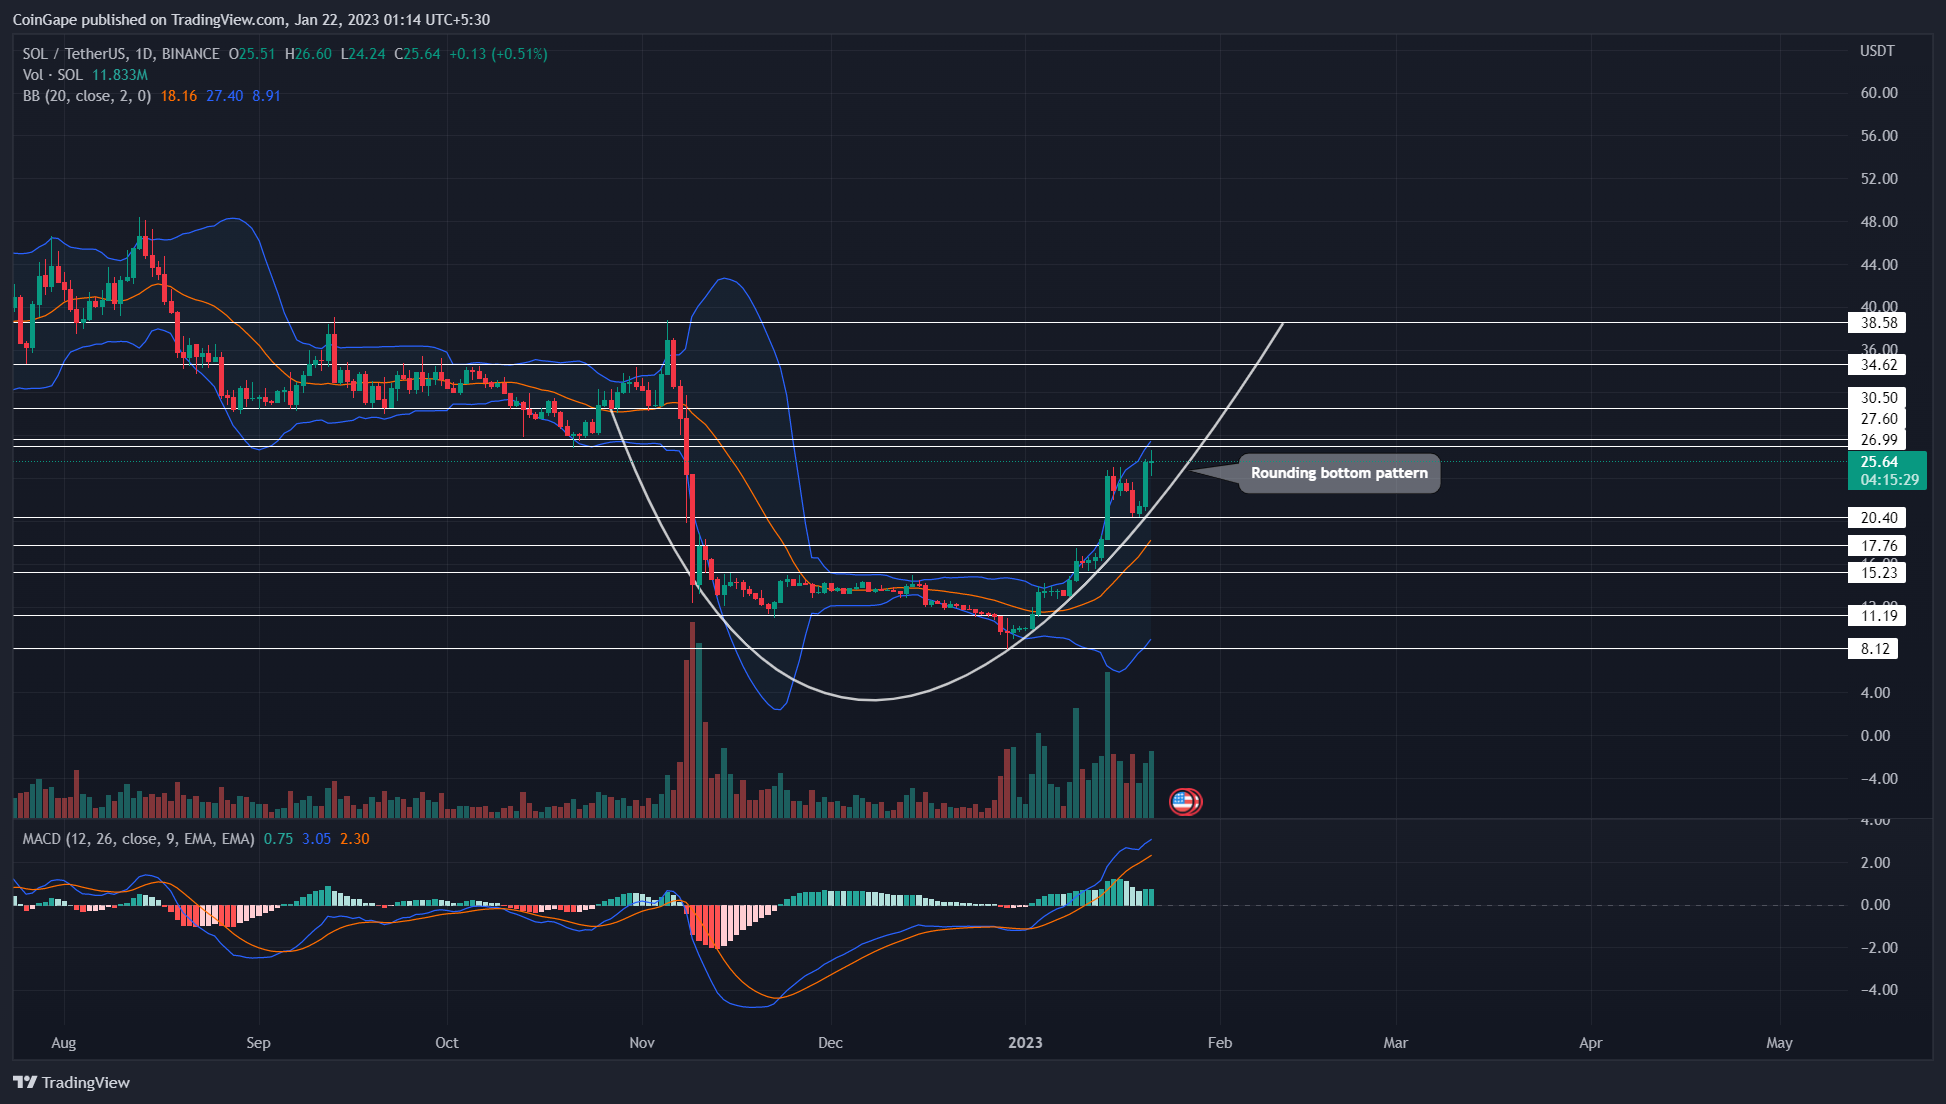
Task: Click the 27.60 price level label
Action: click(1878, 419)
